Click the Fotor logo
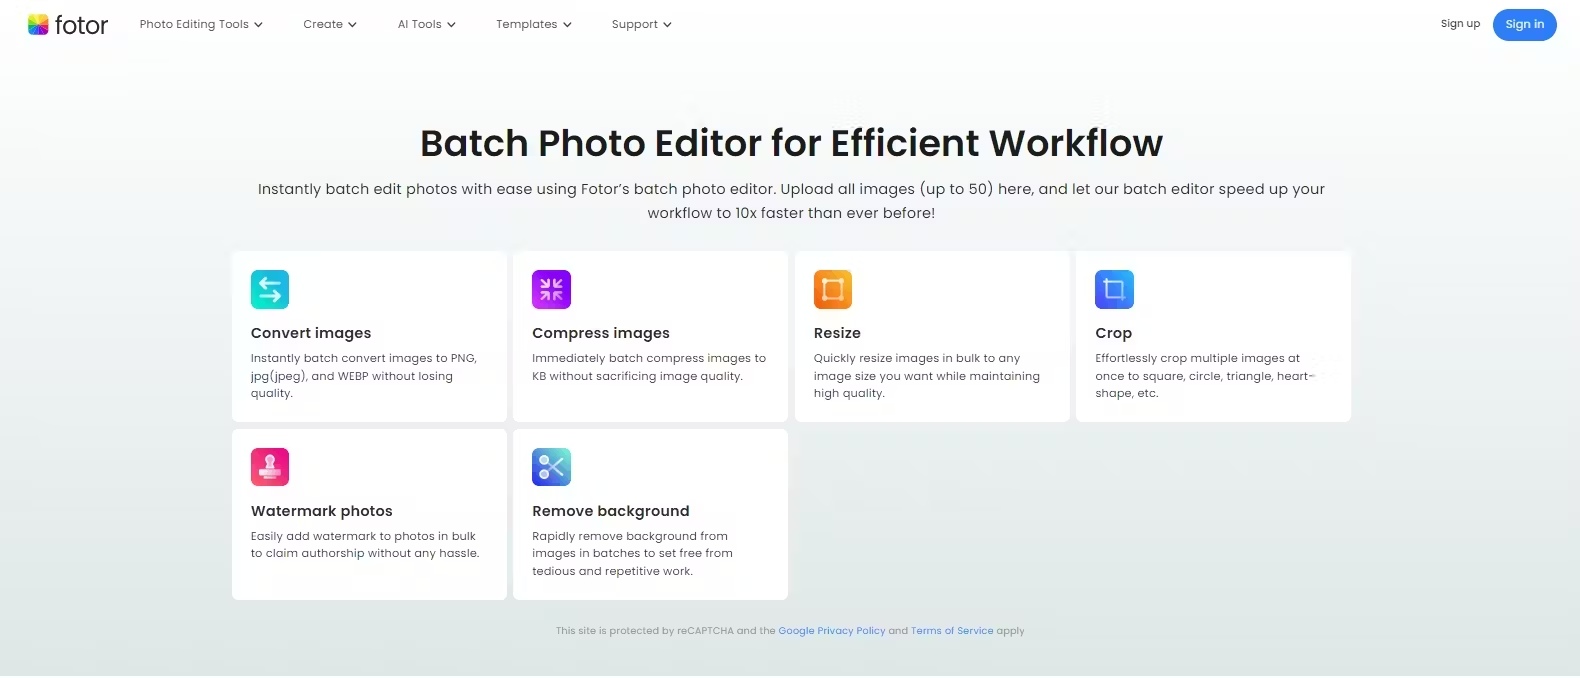This screenshot has width=1580, height=678. tap(68, 25)
